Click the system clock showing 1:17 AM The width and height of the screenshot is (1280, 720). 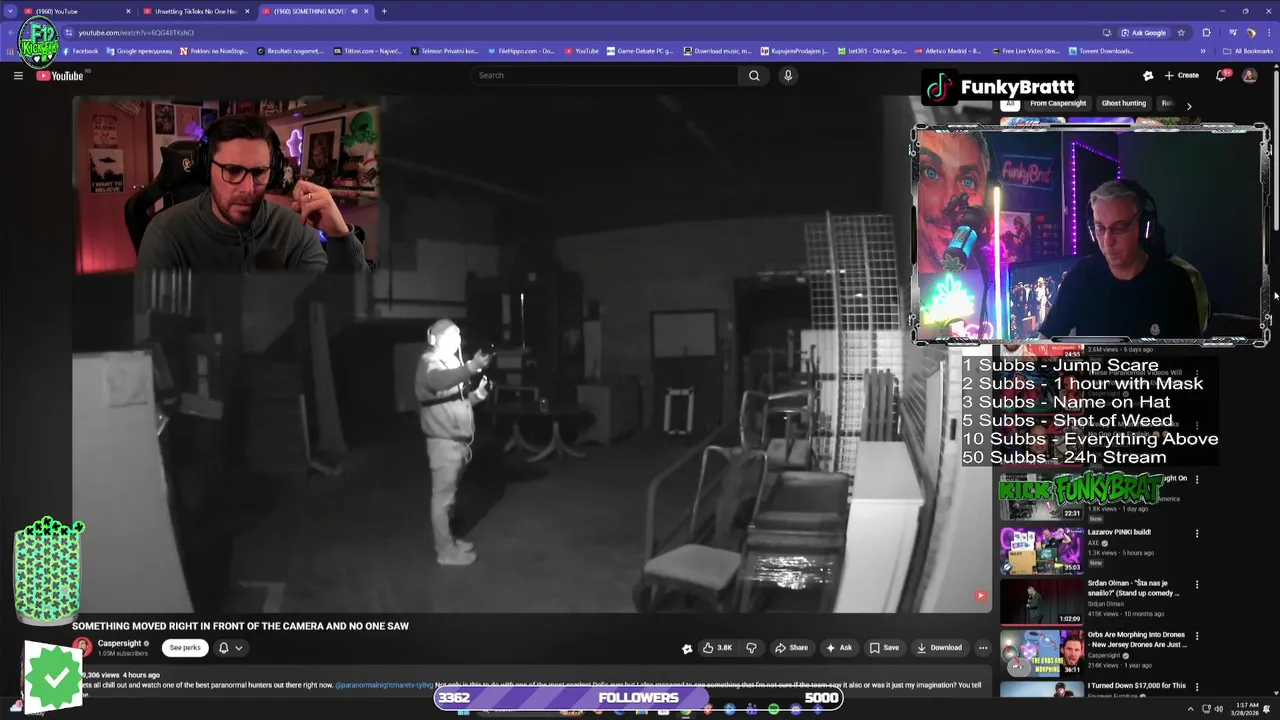[x=1246, y=709]
